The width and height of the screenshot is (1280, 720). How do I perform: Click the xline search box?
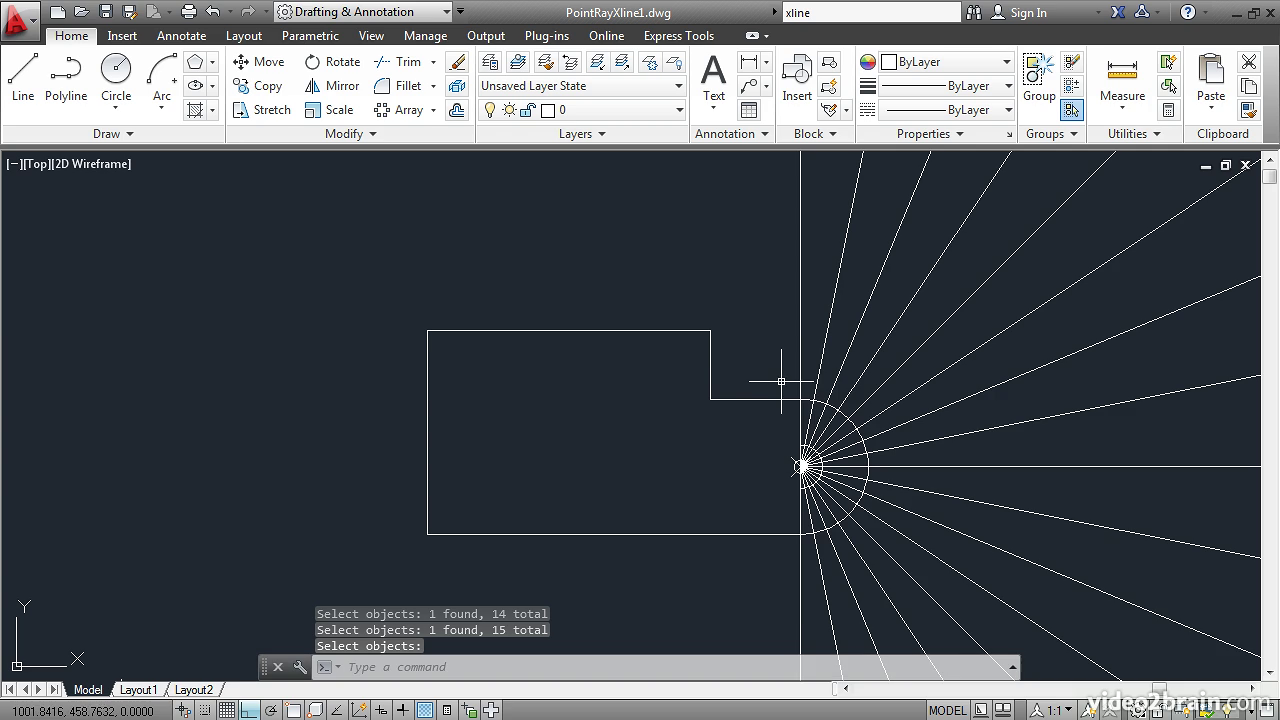pyautogui.click(x=871, y=12)
